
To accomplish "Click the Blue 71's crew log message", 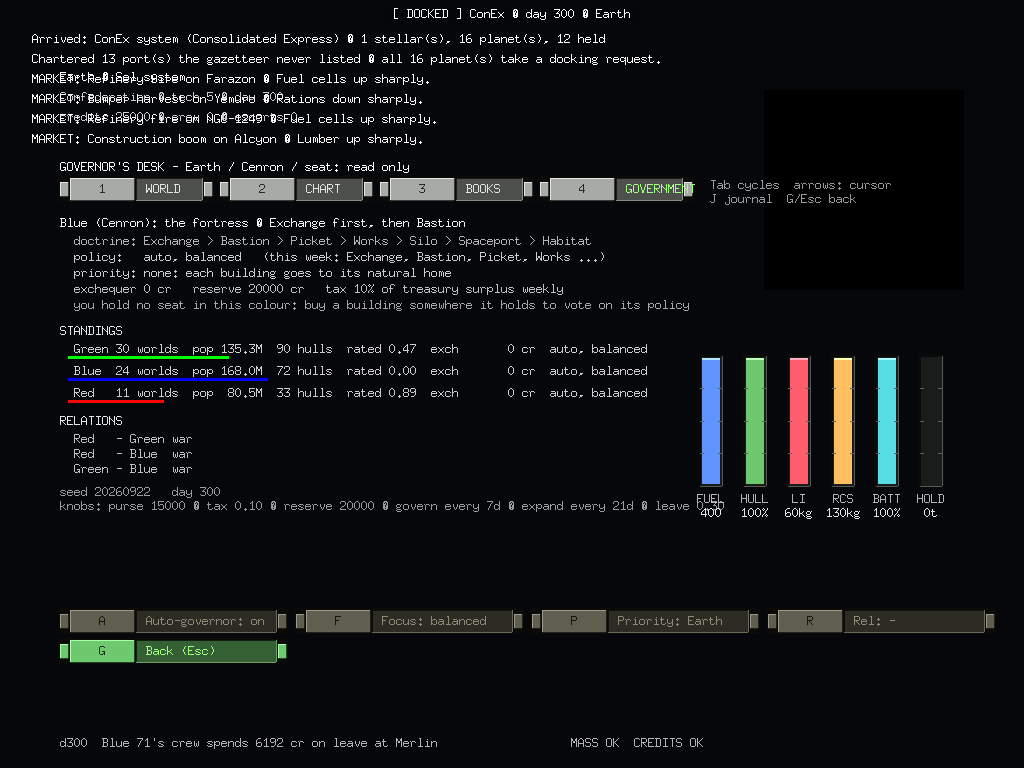I will 248,743.
